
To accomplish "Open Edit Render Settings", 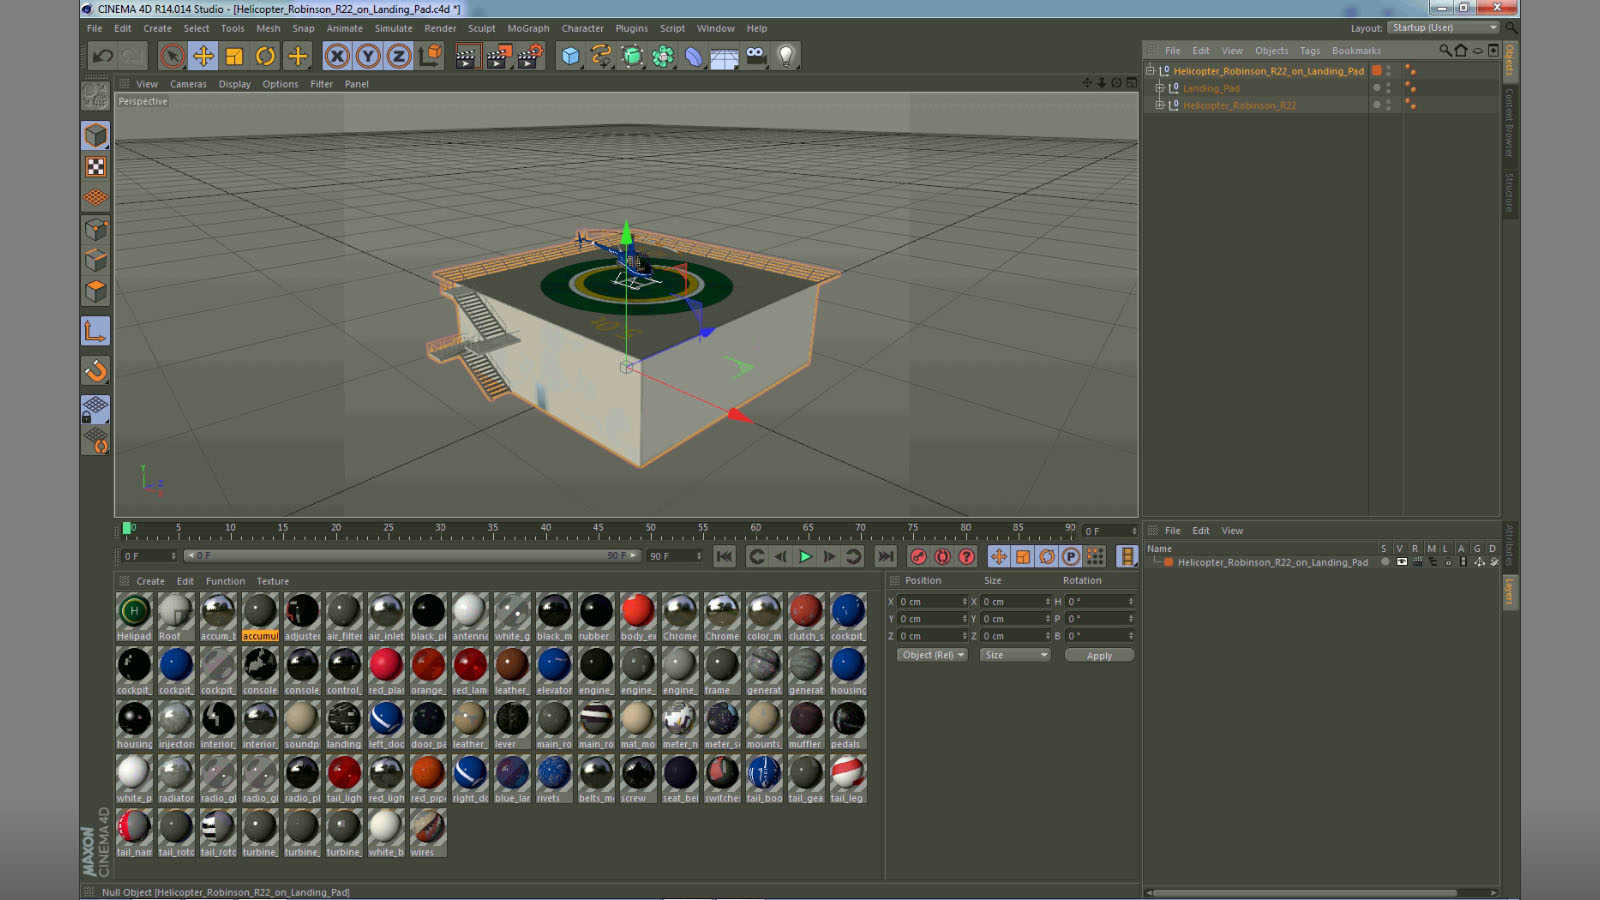I will (530, 56).
